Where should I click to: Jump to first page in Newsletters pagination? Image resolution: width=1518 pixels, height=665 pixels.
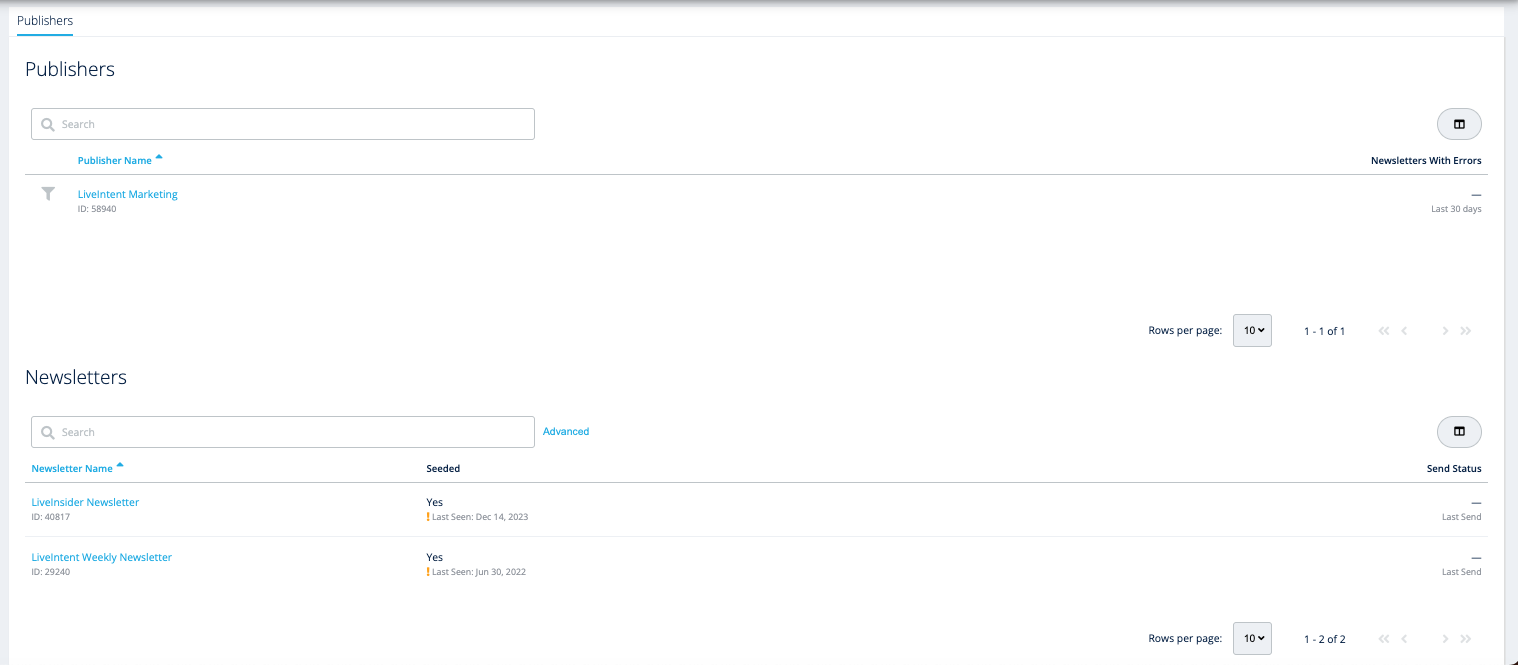point(1384,639)
